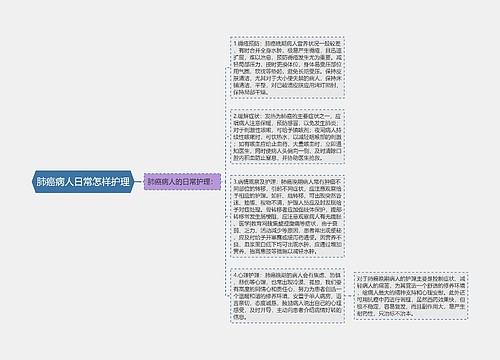Click the note beginning with 3.病情观察及护理
Screen dimensions: 500x360
click(287, 216)
